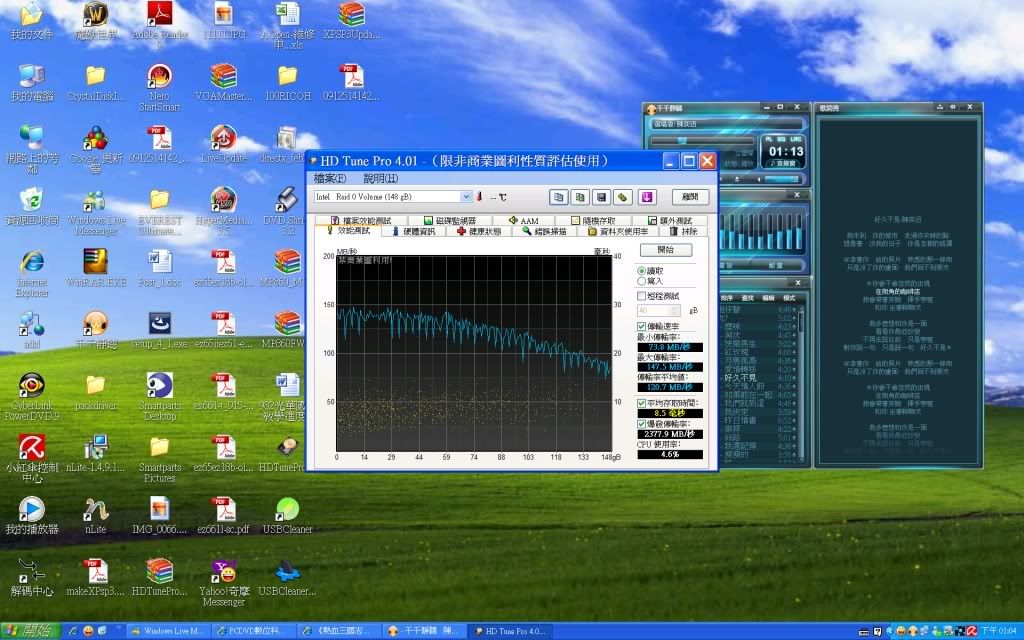The image size is (1024, 640).
Task: Switch to the 健康狀態 tab
Action: [x=479, y=231]
